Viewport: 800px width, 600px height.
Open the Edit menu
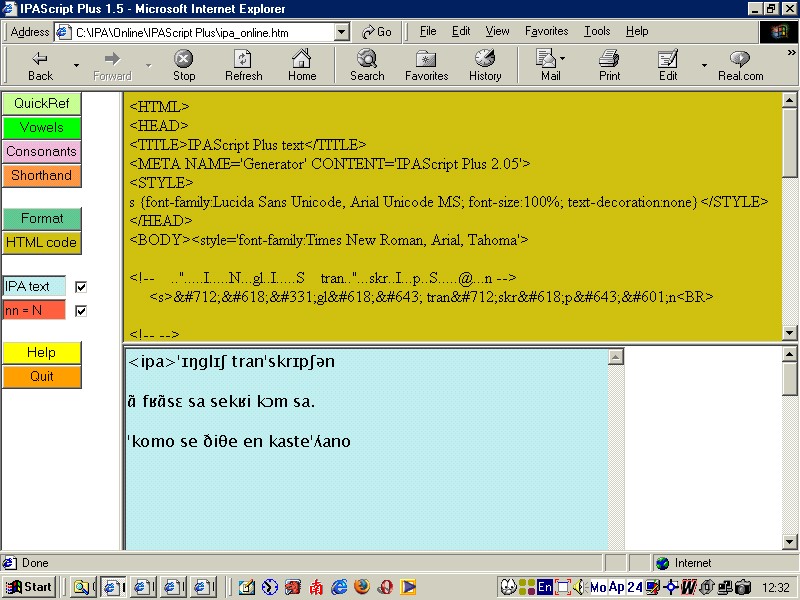click(x=461, y=32)
